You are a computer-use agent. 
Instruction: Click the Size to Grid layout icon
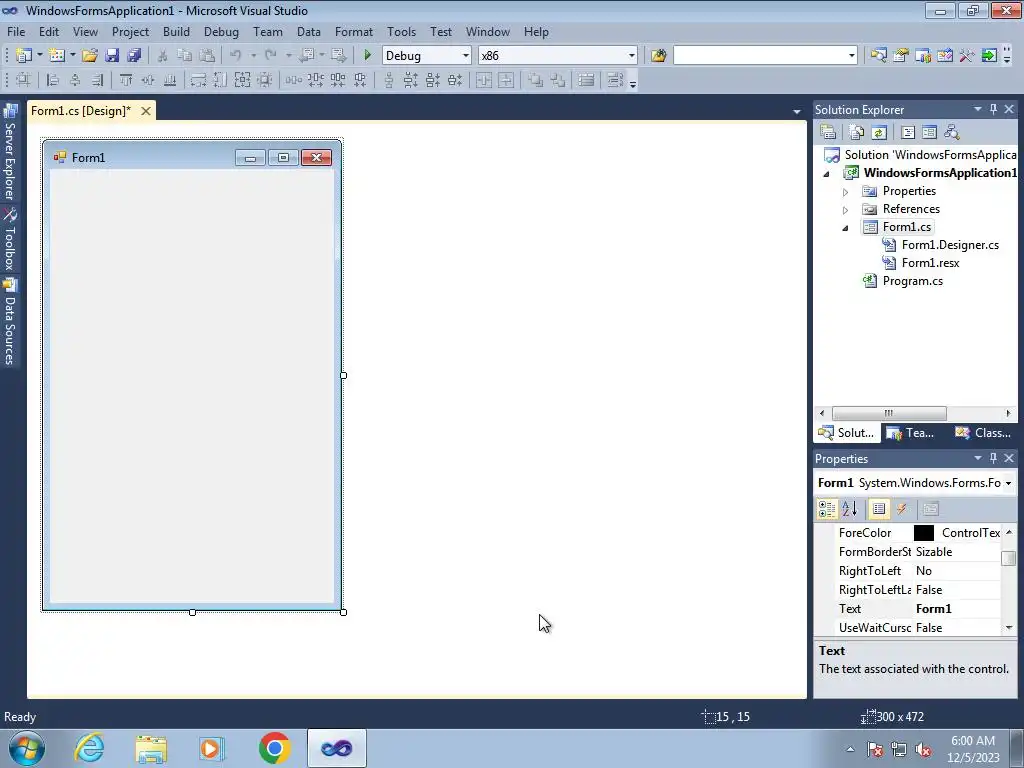tap(264, 80)
